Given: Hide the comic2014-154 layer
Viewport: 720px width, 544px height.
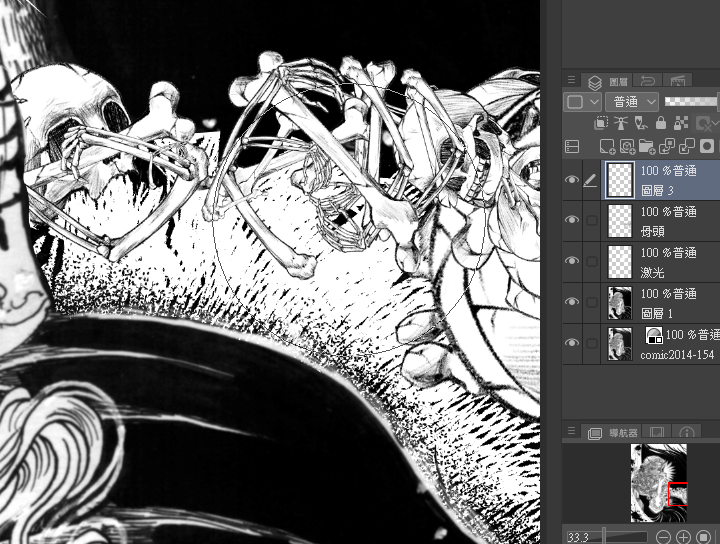Looking at the screenshot, I should [572, 343].
